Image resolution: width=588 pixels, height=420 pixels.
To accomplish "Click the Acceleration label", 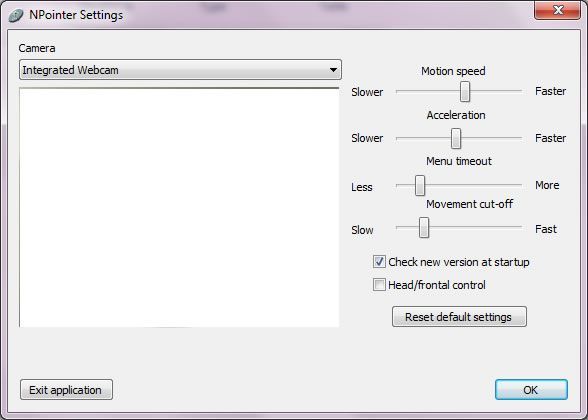I will pos(456,115).
